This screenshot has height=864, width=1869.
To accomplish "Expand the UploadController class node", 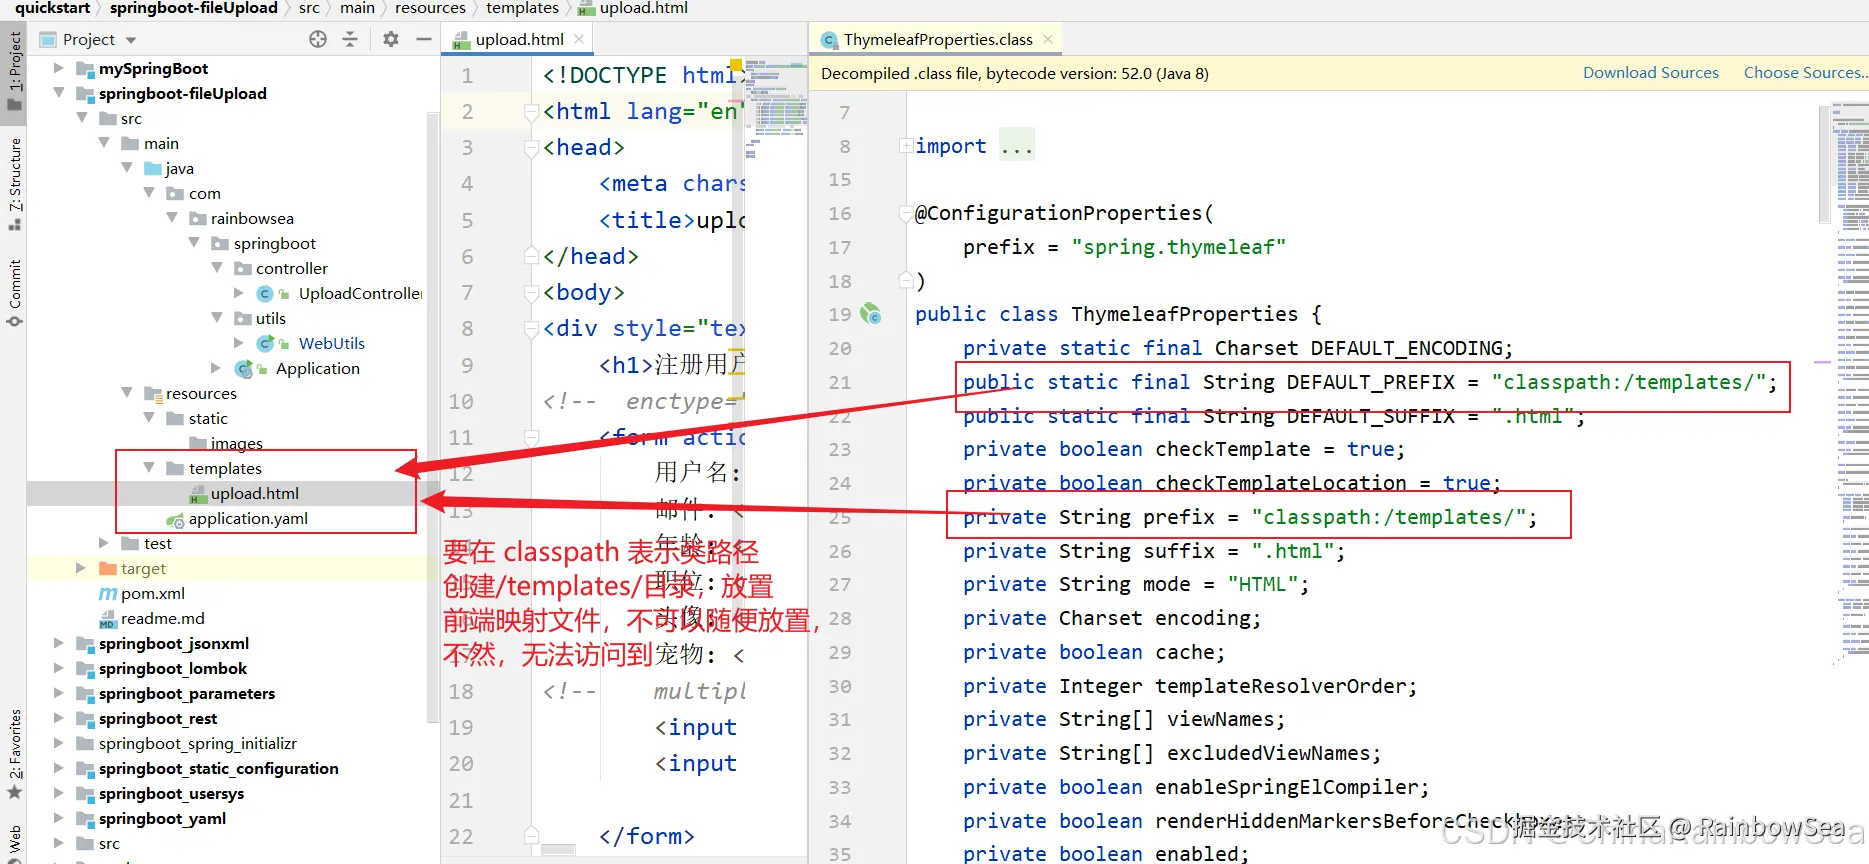I will [x=239, y=293].
